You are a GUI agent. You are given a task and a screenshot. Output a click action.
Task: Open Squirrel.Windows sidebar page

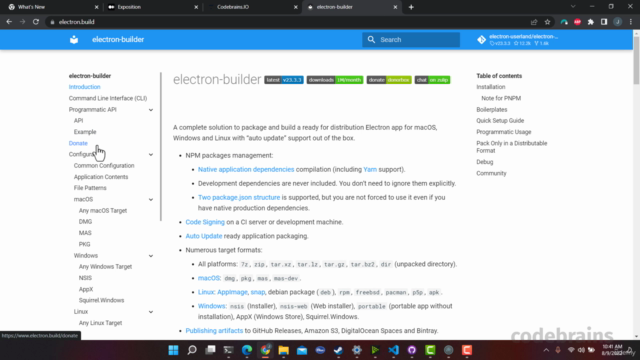click(x=101, y=300)
